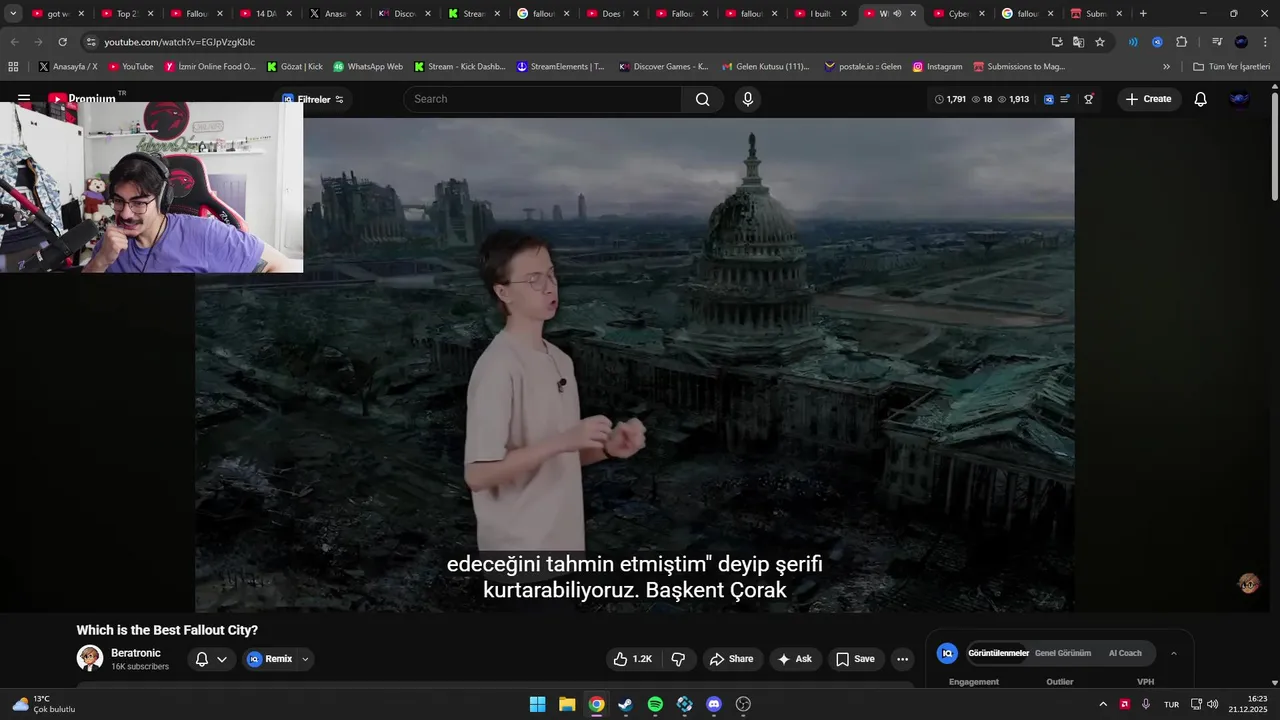Open more actions three-dot menu
Image resolution: width=1280 pixels, height=720 pixels.
pyautogui.click(x=902, y=659)
